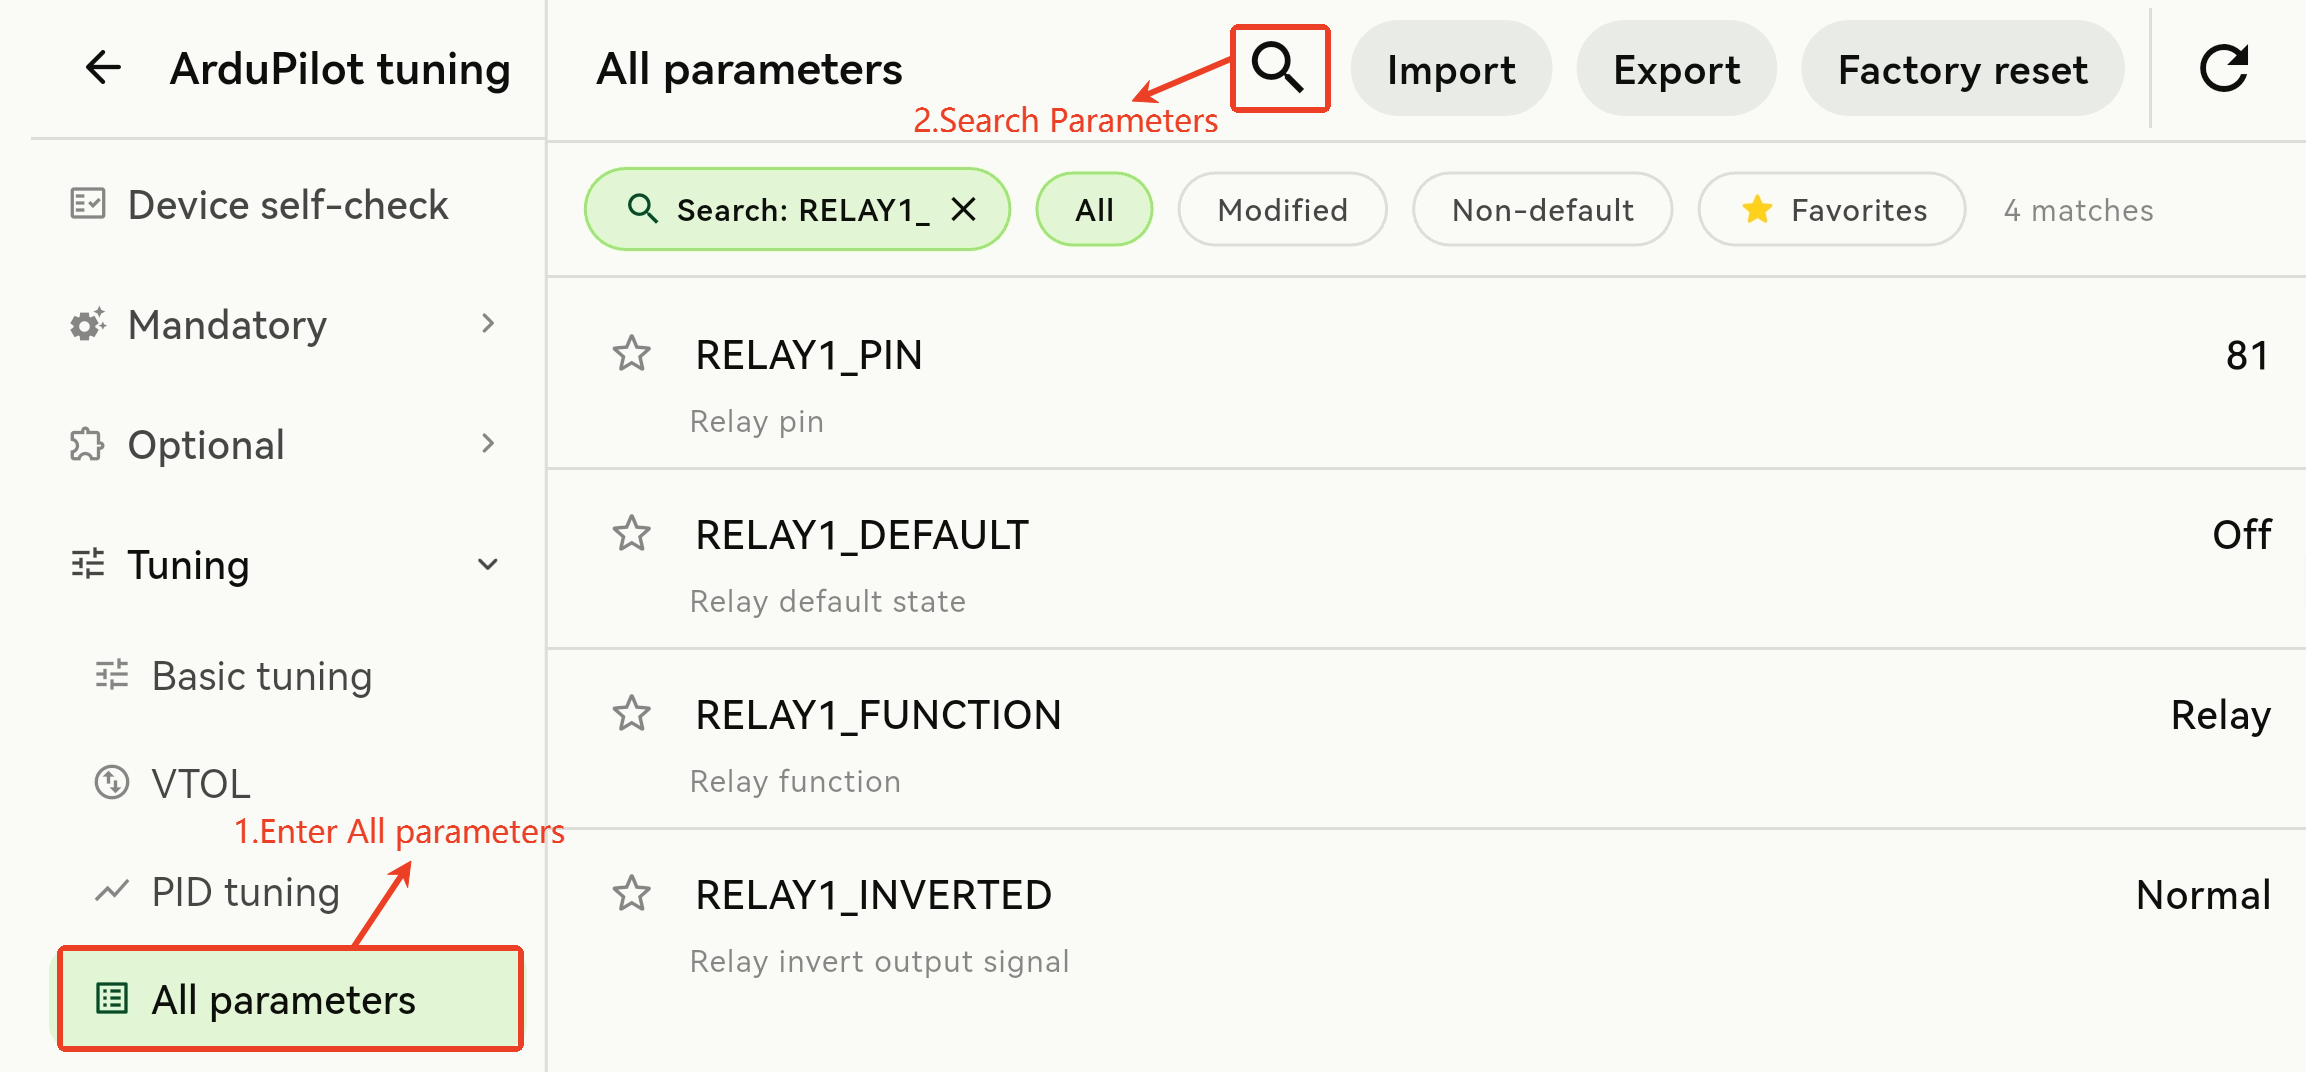Screen dimensions: 2306x1072
Task: Open the parameter search magnifier icon
Action: 1278,68
